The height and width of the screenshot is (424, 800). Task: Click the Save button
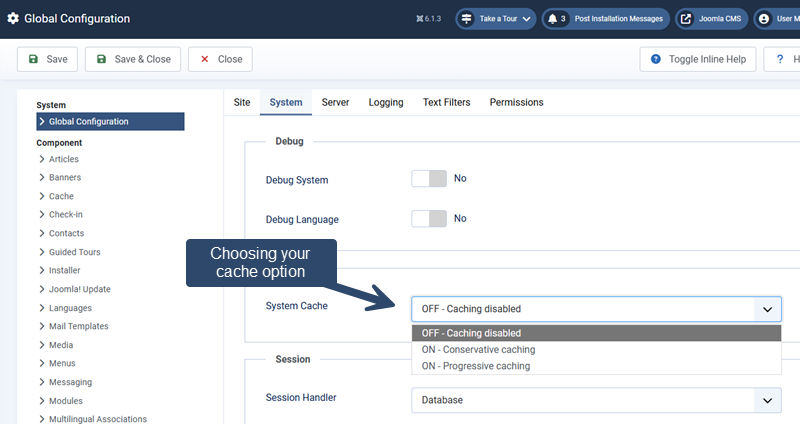pyautogui.click(x=47, y=59)
